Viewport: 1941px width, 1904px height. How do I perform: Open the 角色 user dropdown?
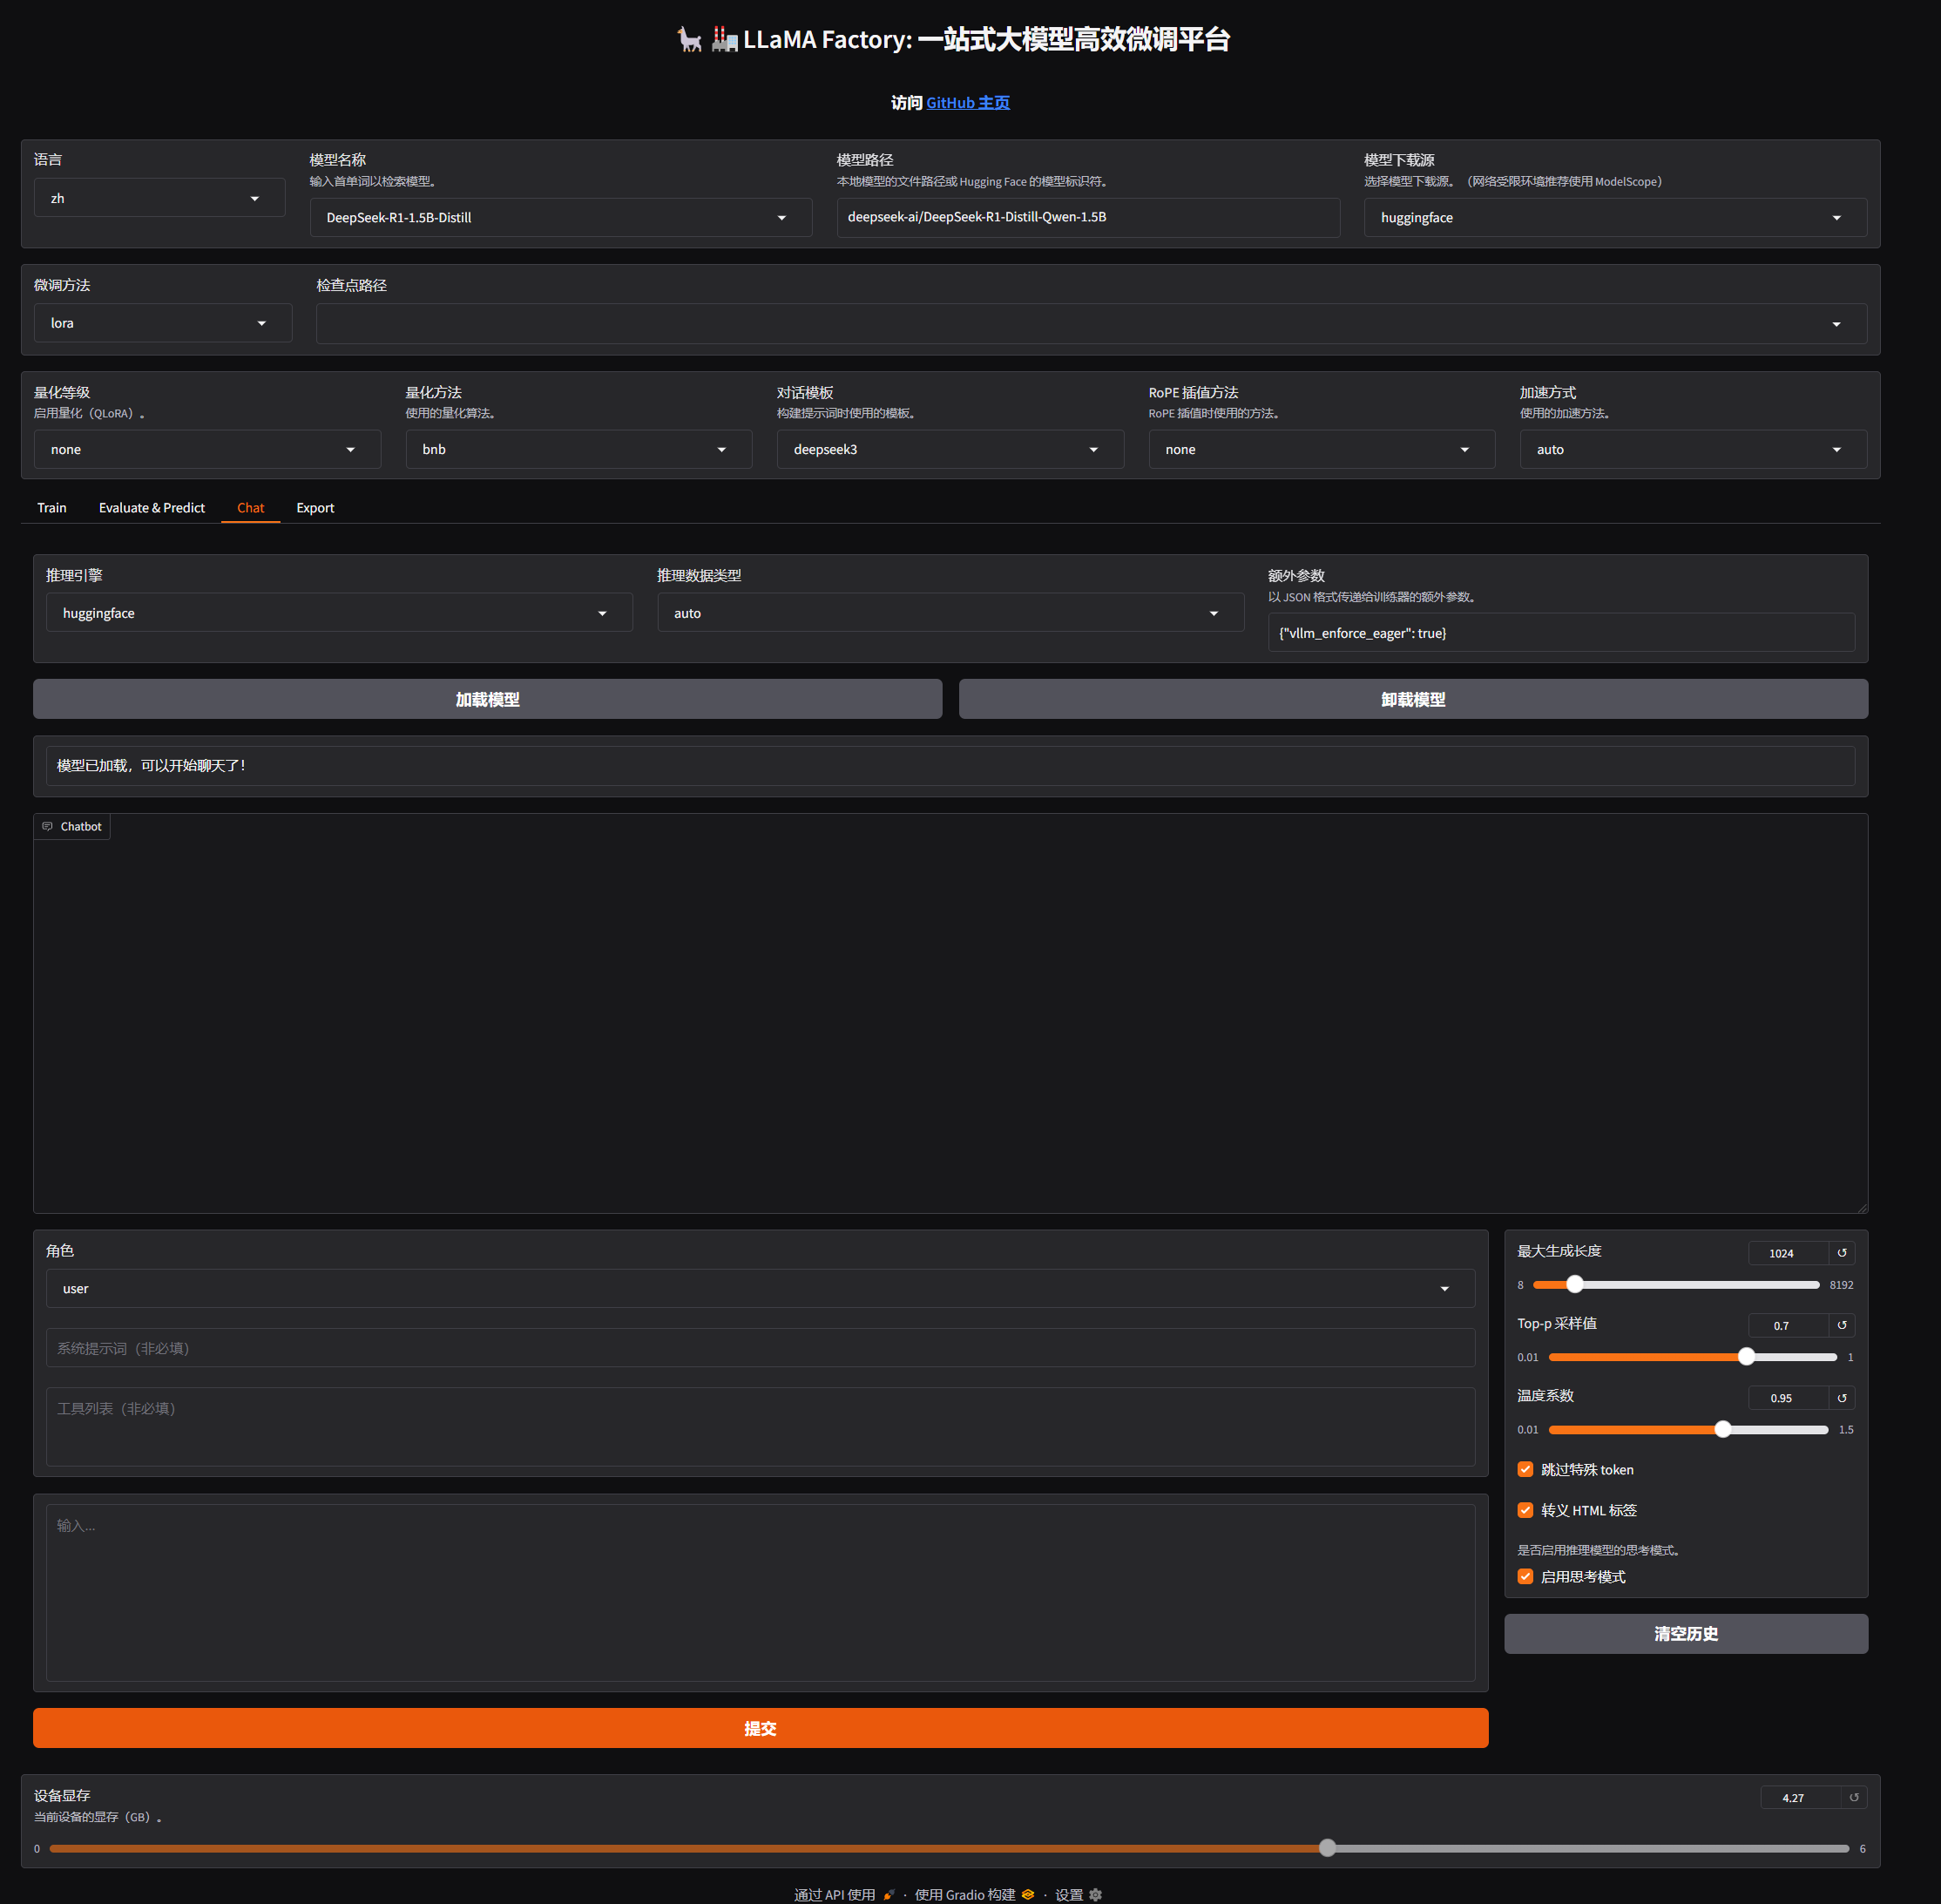coord(760,1288)
